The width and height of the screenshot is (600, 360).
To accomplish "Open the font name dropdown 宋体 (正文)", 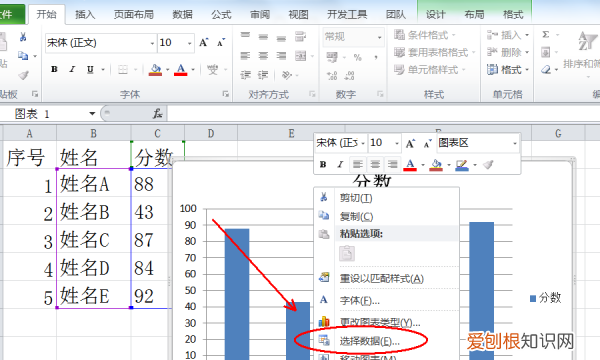I will pyautogui.click(x=152, y=43).
